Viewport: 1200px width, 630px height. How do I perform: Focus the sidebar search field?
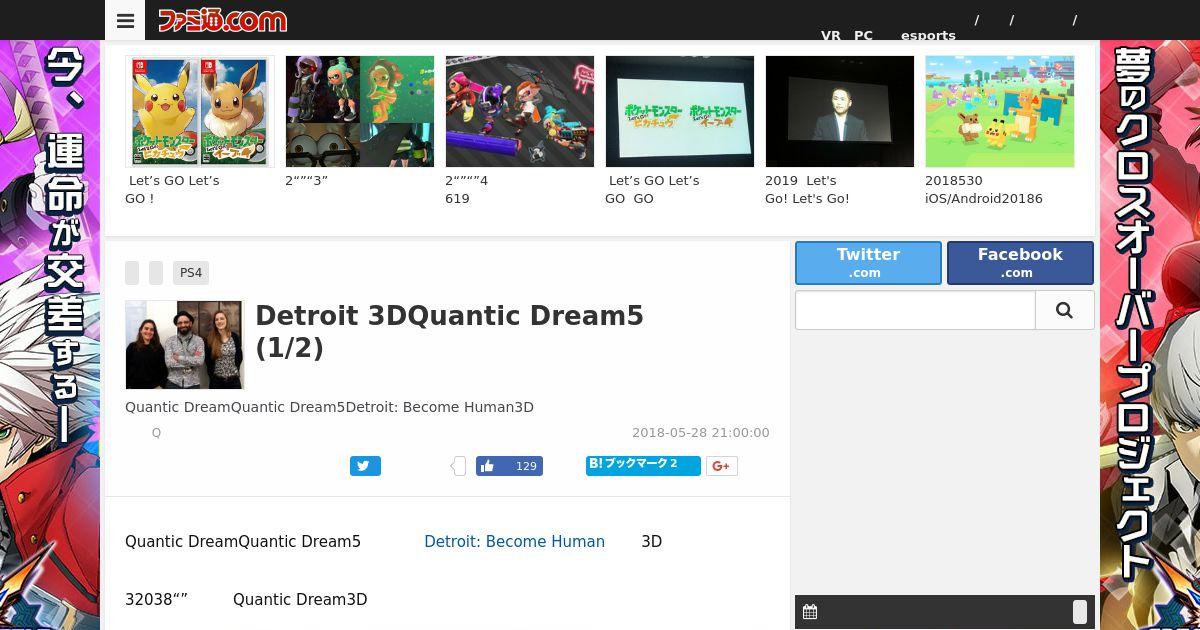(915, 310)
